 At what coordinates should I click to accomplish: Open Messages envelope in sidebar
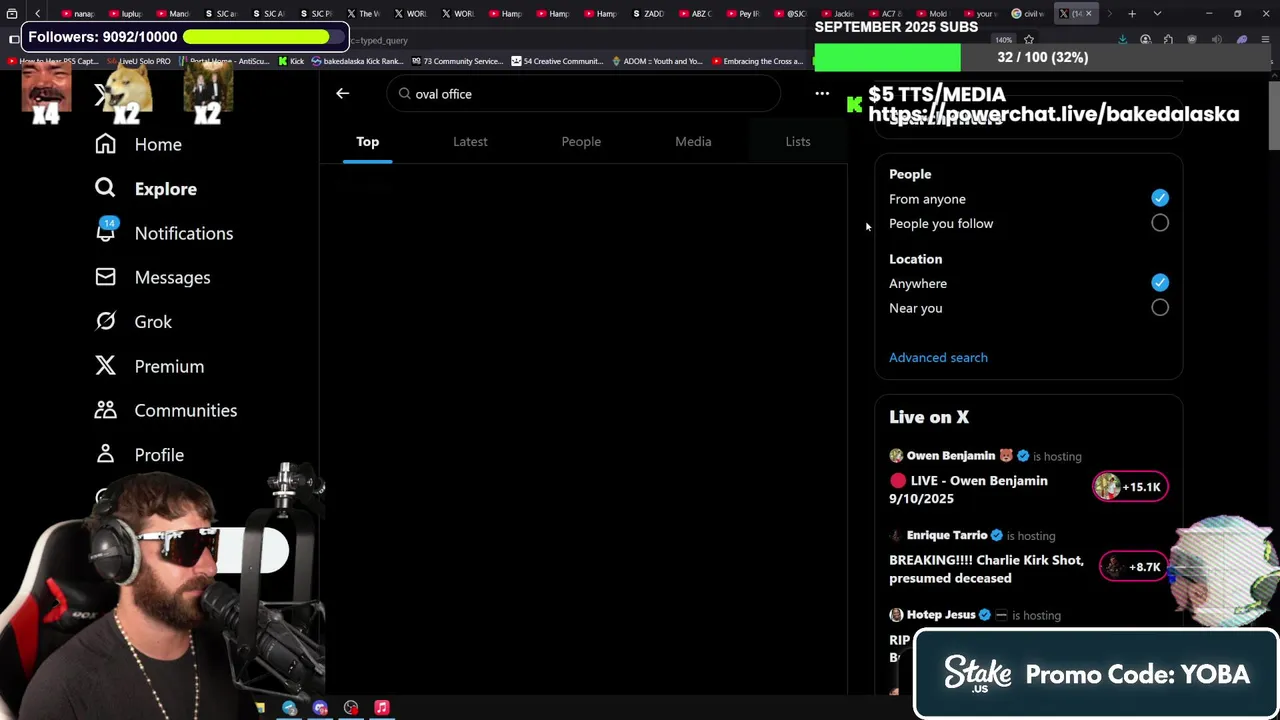153,277
